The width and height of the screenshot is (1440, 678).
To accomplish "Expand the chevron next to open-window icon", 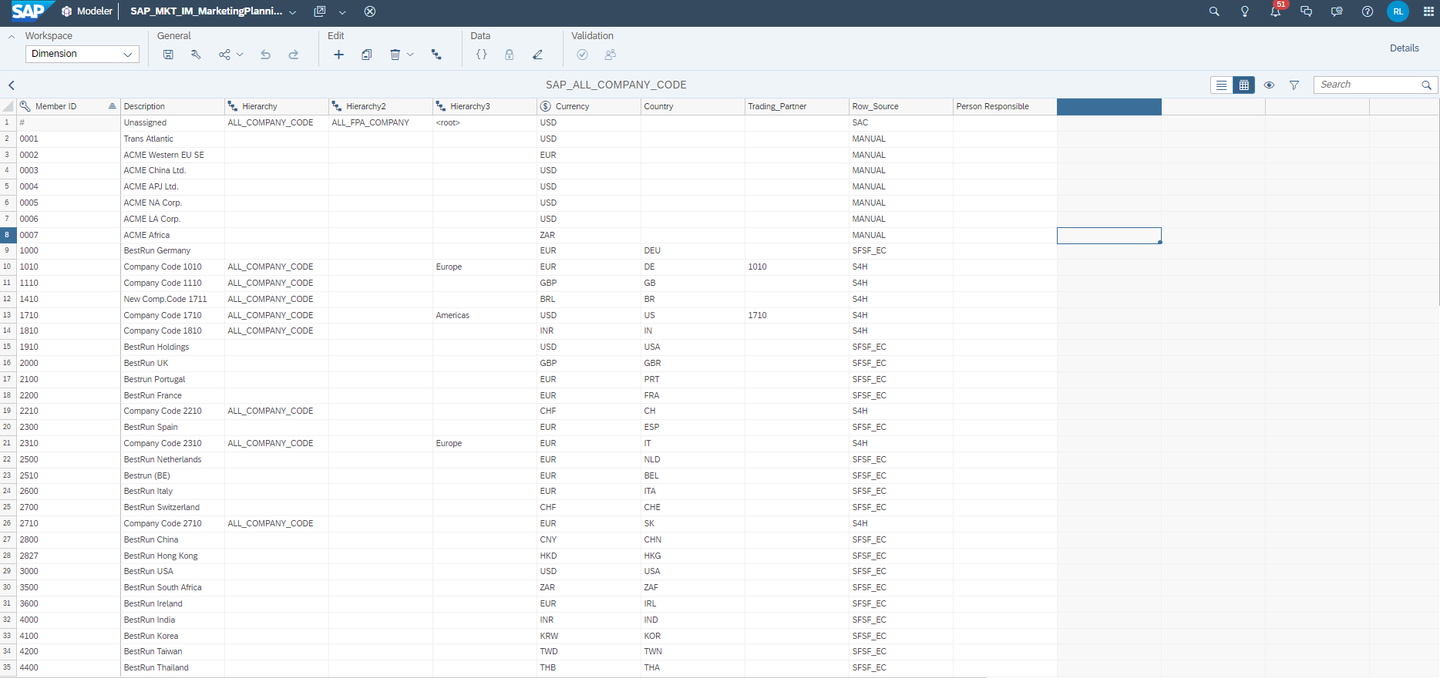I will 343,12.
